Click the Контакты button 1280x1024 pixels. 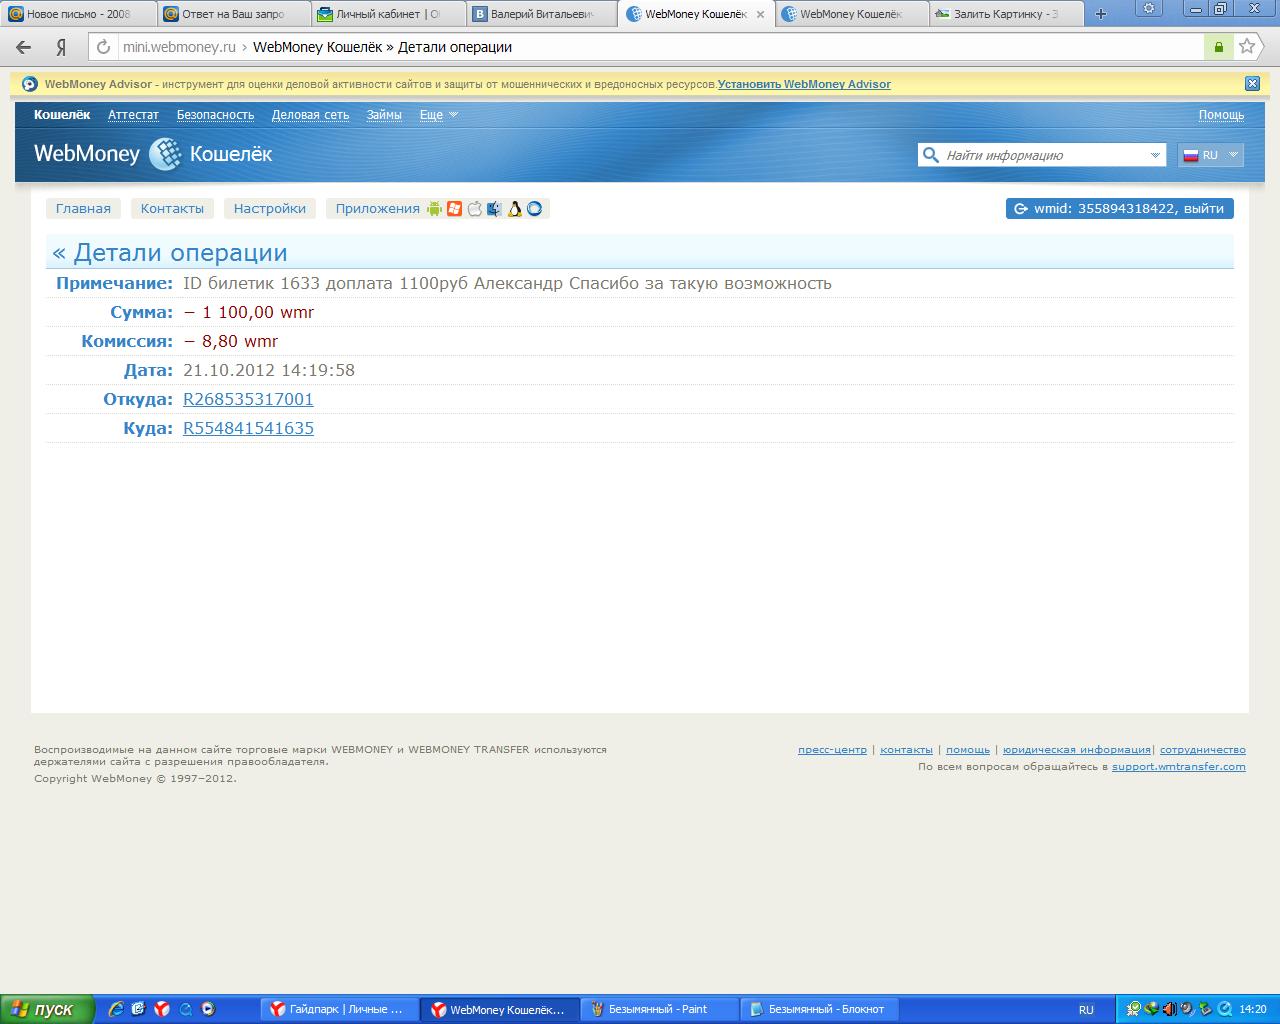pyautogui.click(x=172, y=208)
